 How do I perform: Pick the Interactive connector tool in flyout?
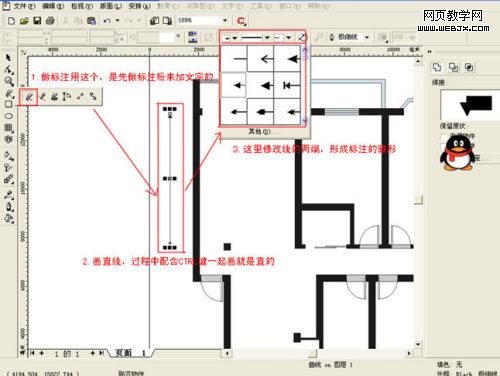pyautogui.click(x=93, y=97)
